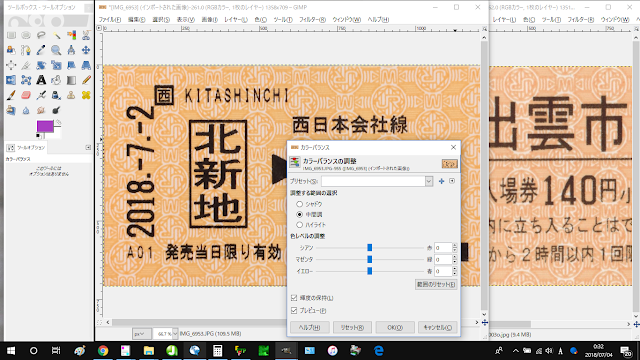The height and width of the screenshot is (360, 640).
Task: Select the Eraser tool
Action: point(26,95)
